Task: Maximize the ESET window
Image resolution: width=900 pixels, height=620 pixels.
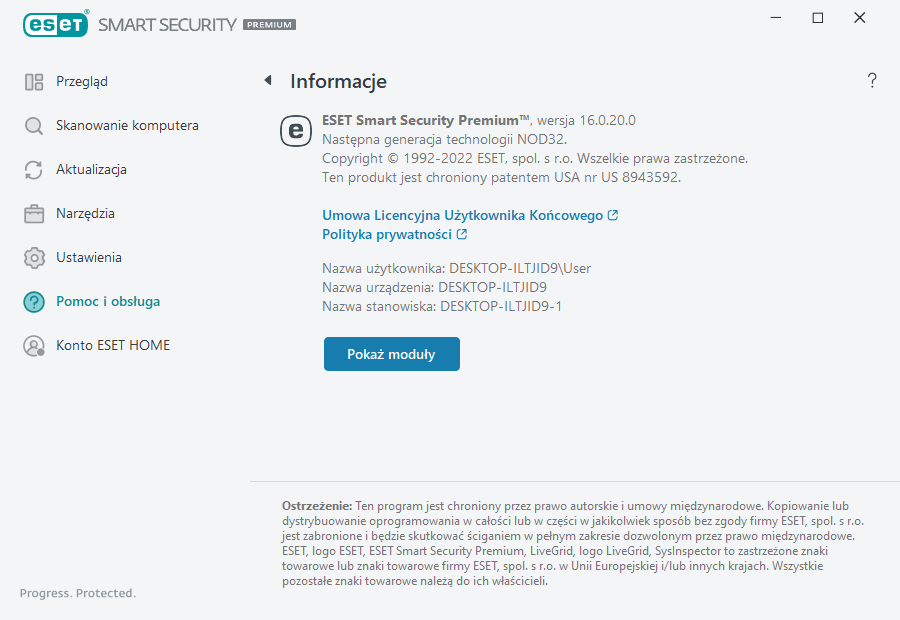Action: tap(818, 18)
